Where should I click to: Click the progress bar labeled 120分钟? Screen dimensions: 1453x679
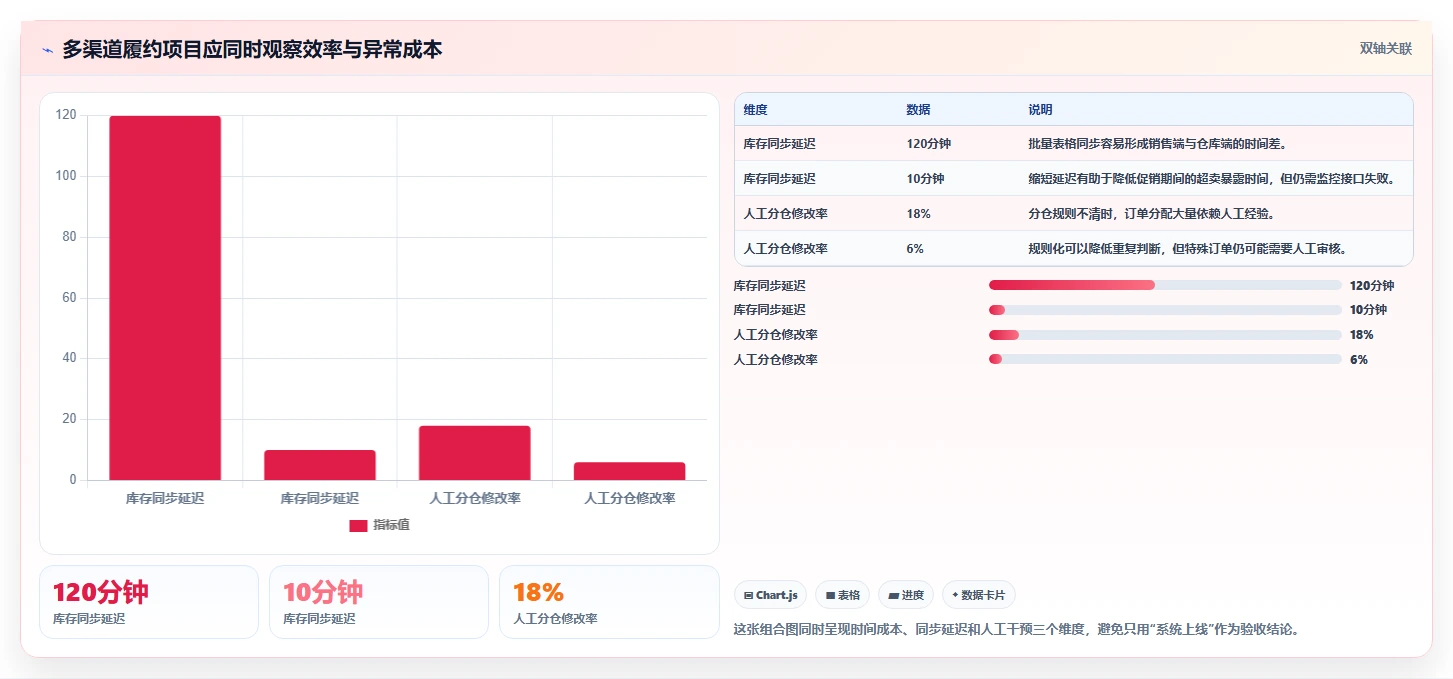(x=1165, y=285)
